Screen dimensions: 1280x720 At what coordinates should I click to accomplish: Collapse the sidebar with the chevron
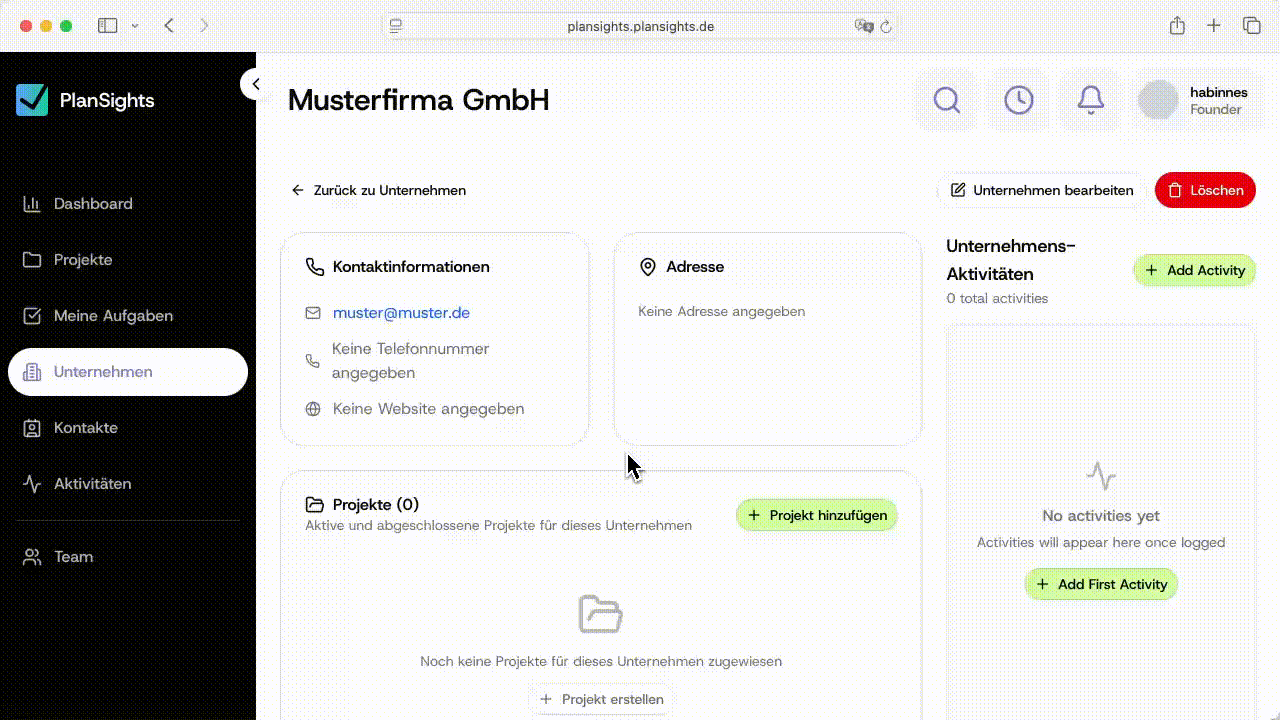coord(255,84)
